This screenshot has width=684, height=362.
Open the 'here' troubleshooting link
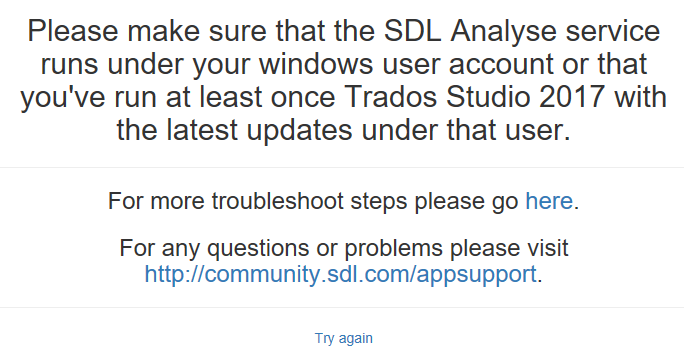549,201
